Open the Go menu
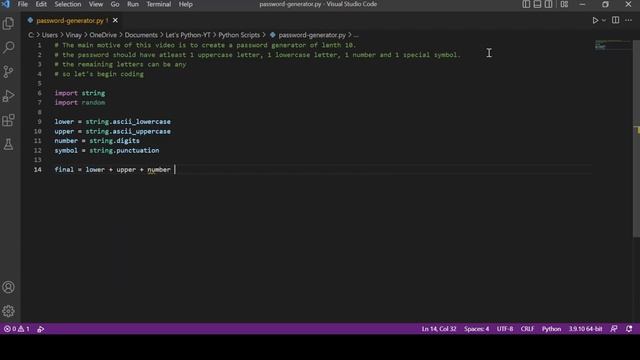This screenshot has width=640, height=360. (115, 4)
